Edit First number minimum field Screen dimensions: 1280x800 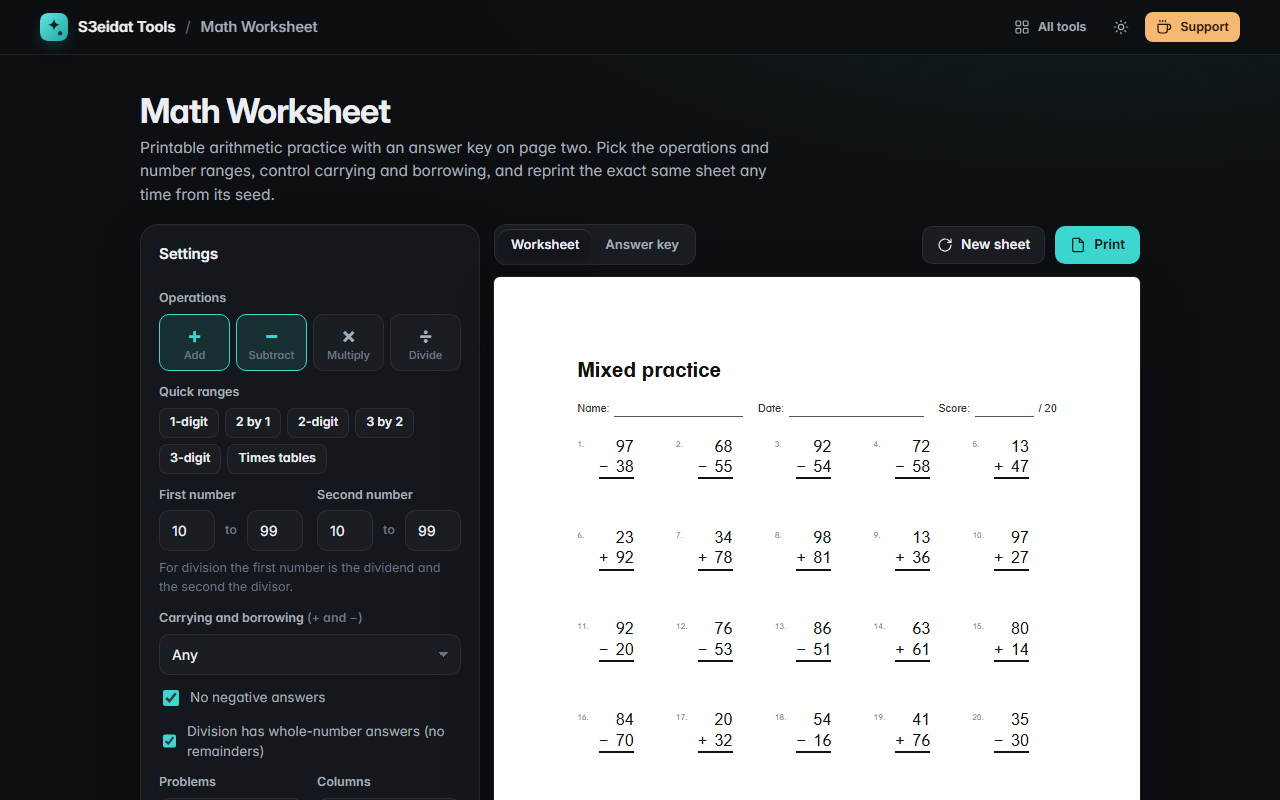187,531
